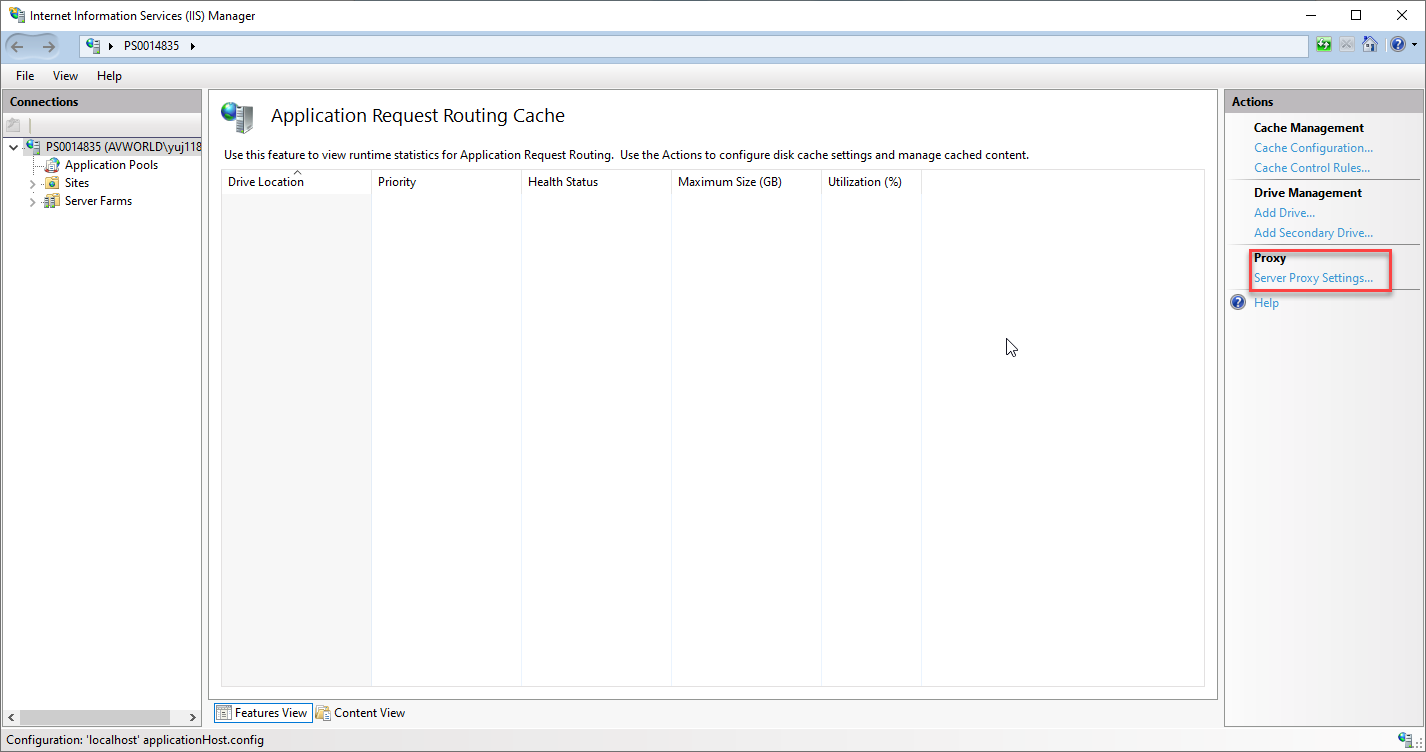
Task: Select the PS0014835 server node in Connections
Action: click(x=123, y=147)
